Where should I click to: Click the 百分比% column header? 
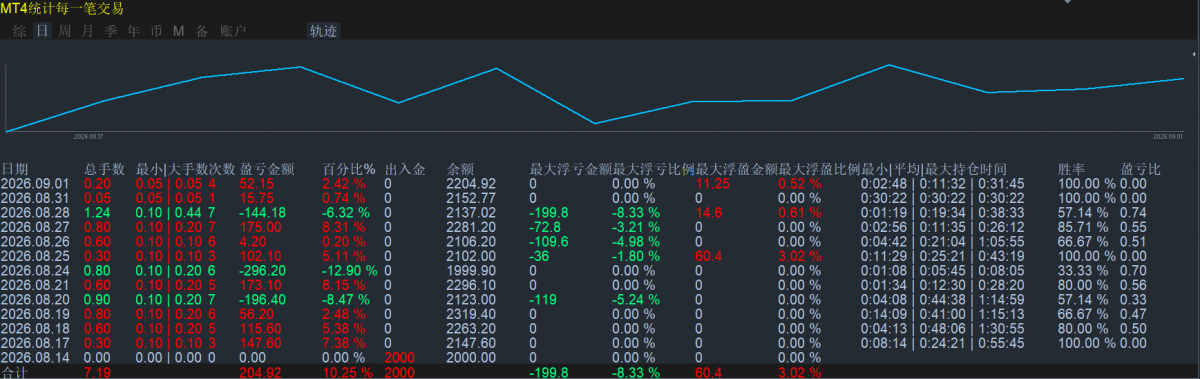(x=349, y=169)
